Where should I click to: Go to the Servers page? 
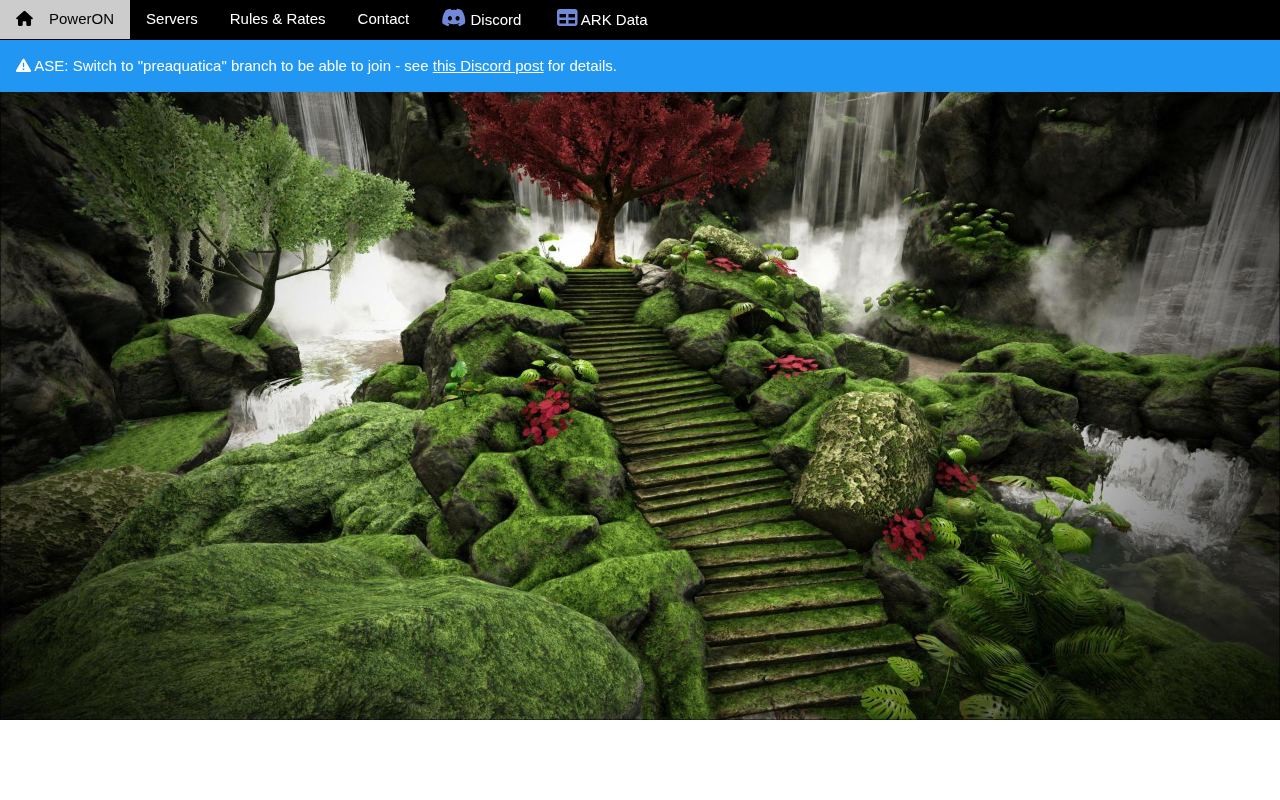click(x=172, y=19)
